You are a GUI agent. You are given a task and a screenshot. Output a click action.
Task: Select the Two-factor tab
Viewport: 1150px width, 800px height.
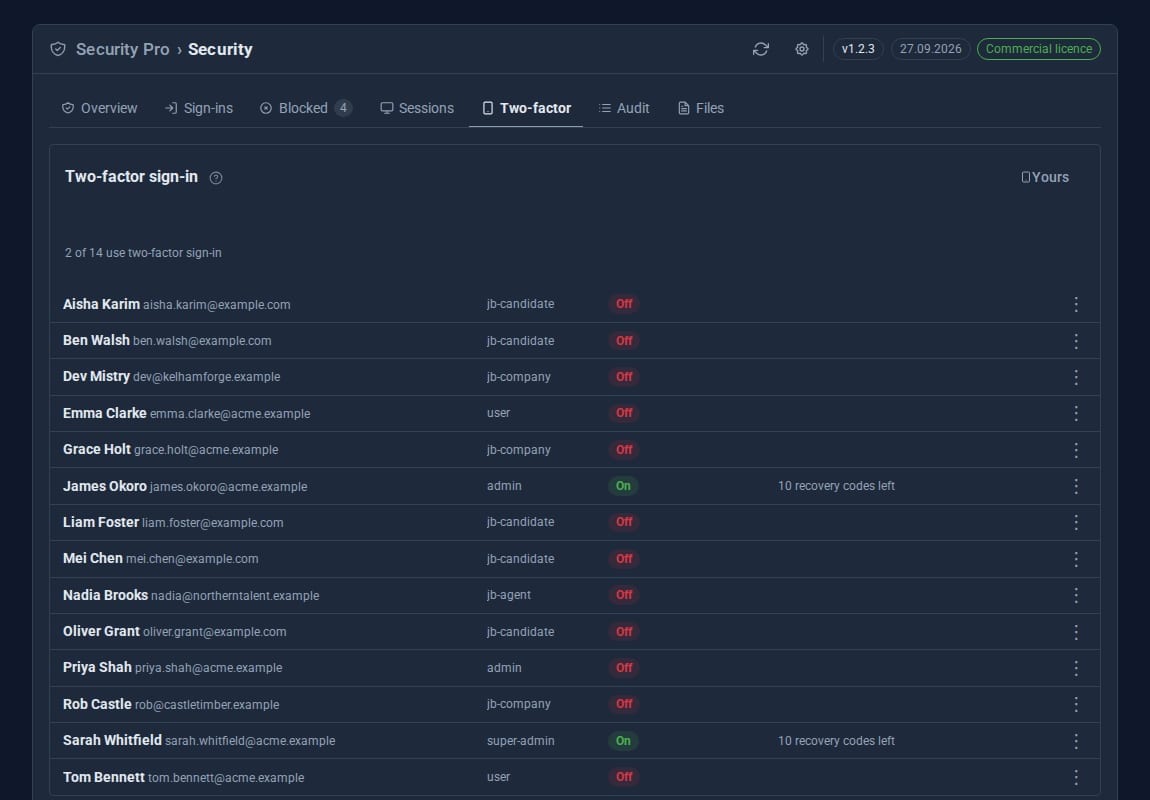(526, 109)
